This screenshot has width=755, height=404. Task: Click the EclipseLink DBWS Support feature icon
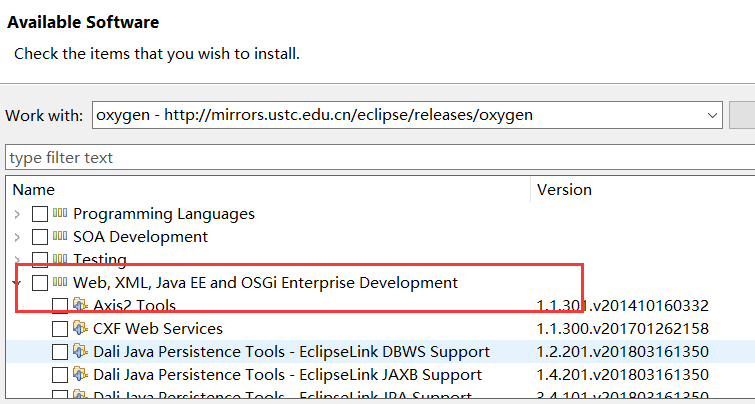[x=80, y=351]
